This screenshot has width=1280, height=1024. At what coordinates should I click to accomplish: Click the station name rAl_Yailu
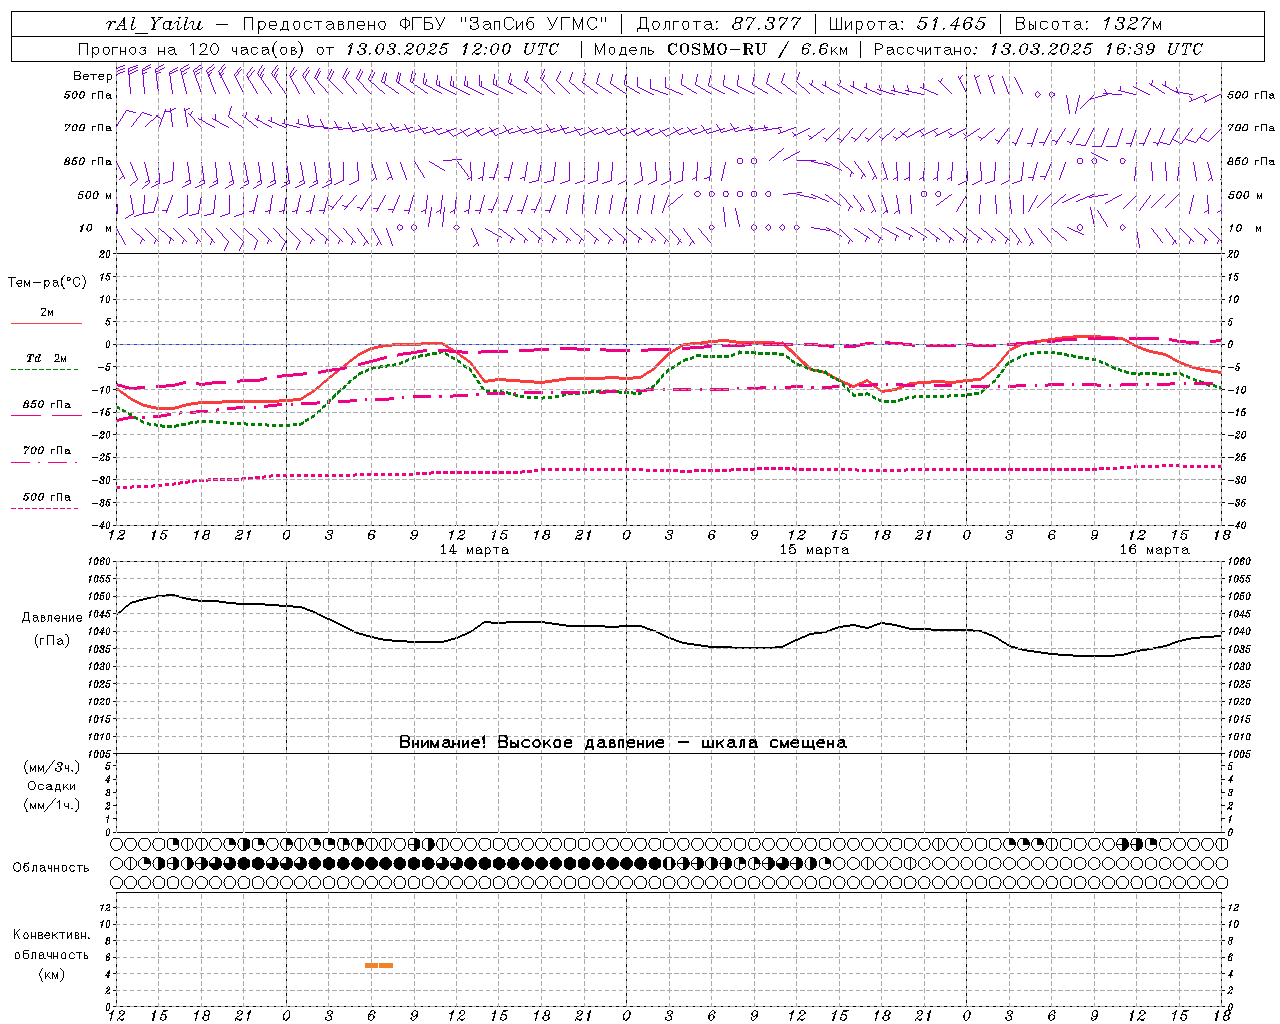[154, 24]
